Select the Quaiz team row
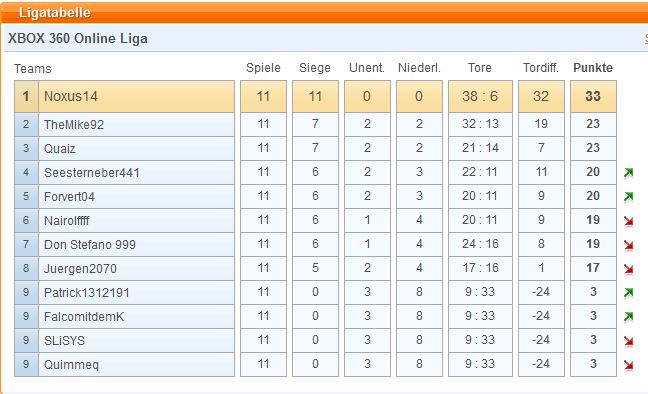 point(124,148)
